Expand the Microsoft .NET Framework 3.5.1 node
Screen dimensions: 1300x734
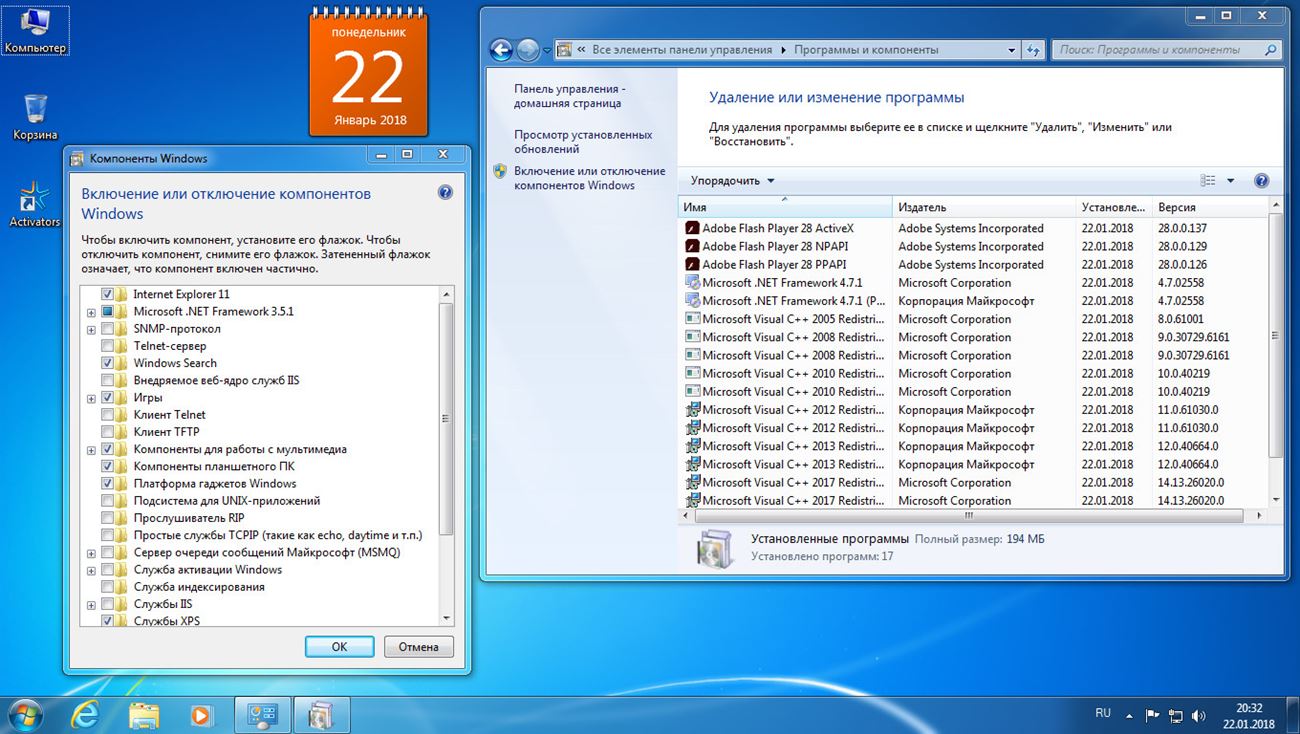click(x=91, y=312)
